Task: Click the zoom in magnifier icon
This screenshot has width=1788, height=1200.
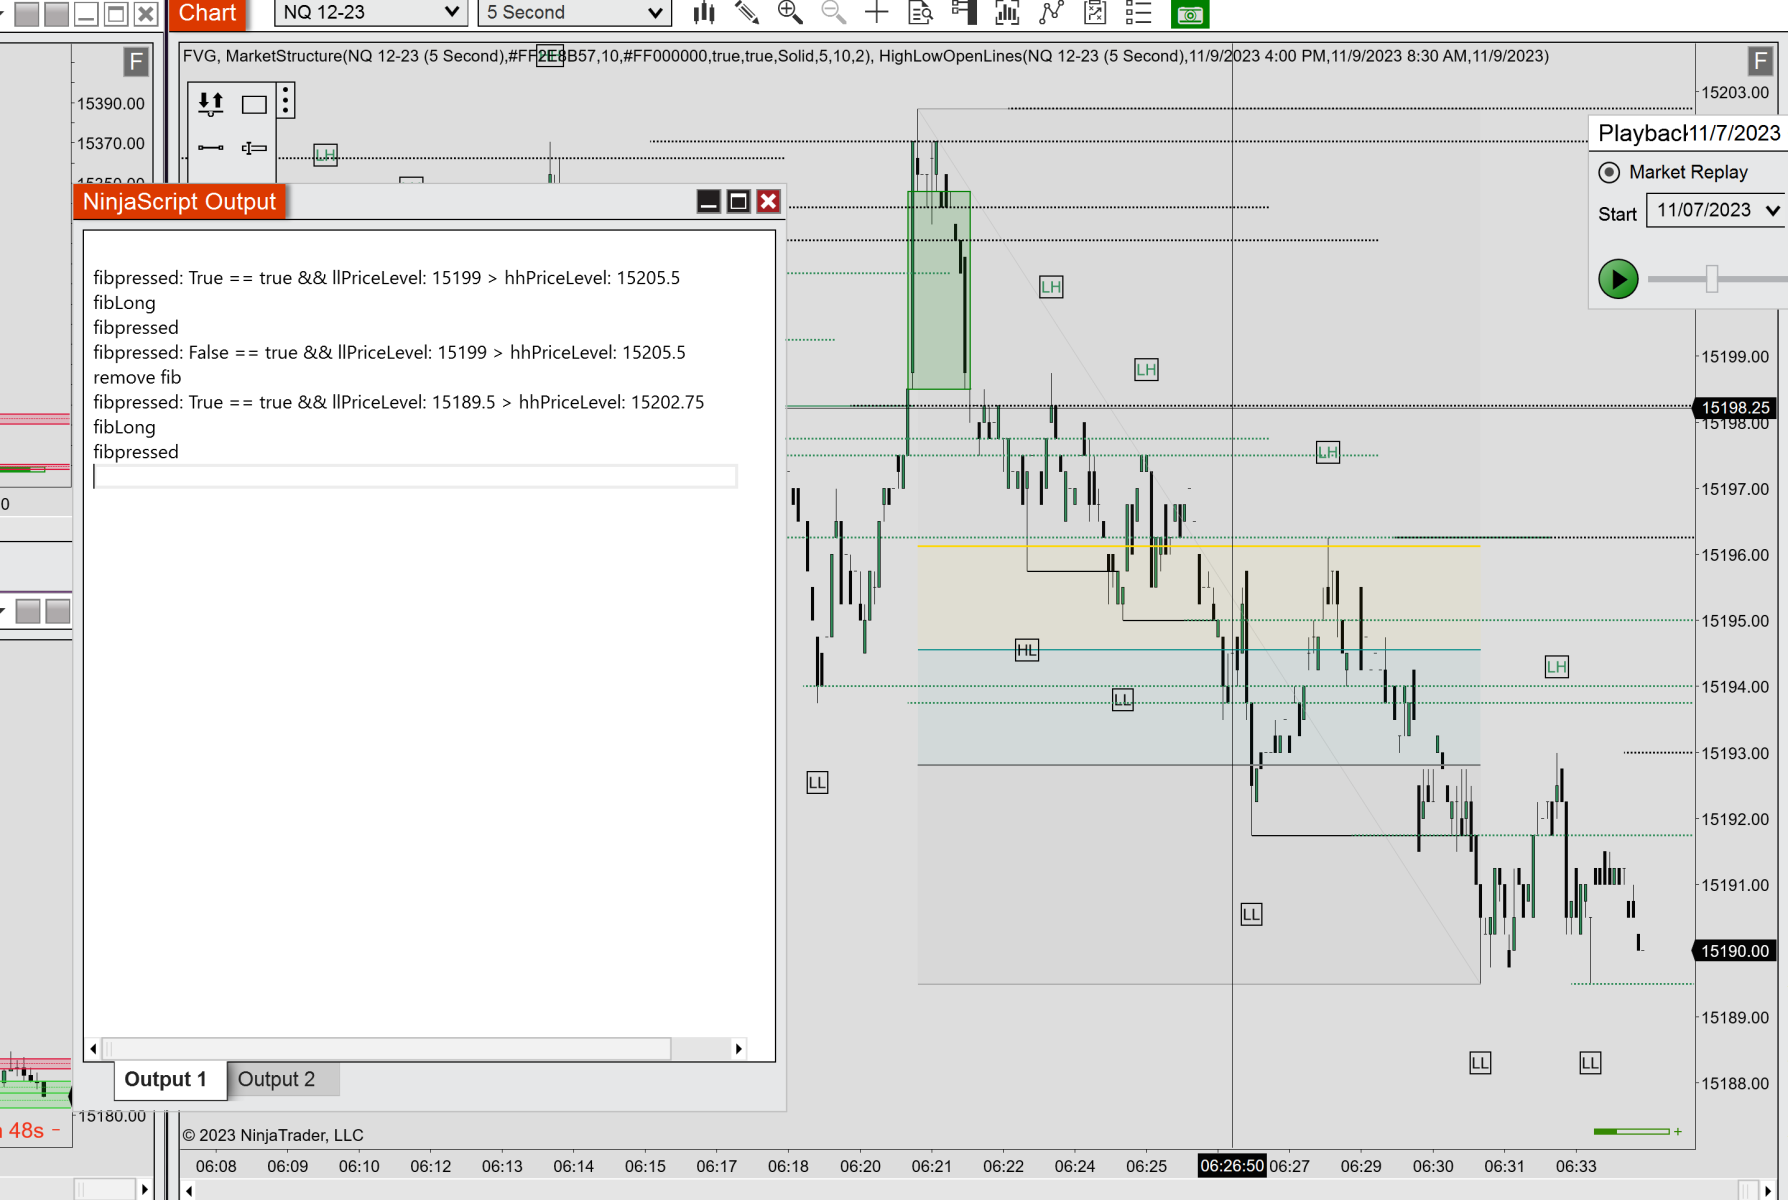Action: click(790, 13)
